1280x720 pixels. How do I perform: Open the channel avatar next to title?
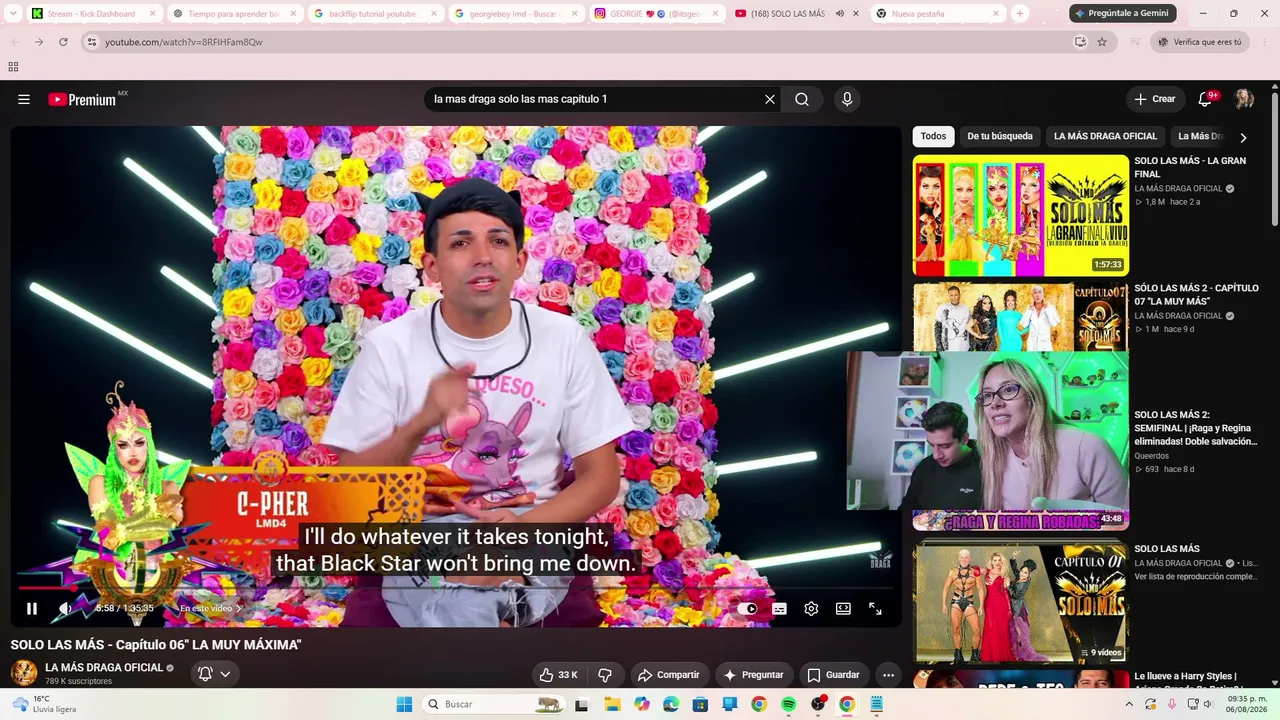tap(24, 673)
